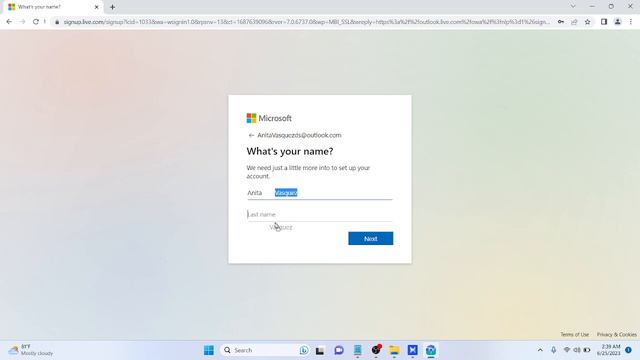
Task: Minimize the browser window
Action: tap(592, 7)
